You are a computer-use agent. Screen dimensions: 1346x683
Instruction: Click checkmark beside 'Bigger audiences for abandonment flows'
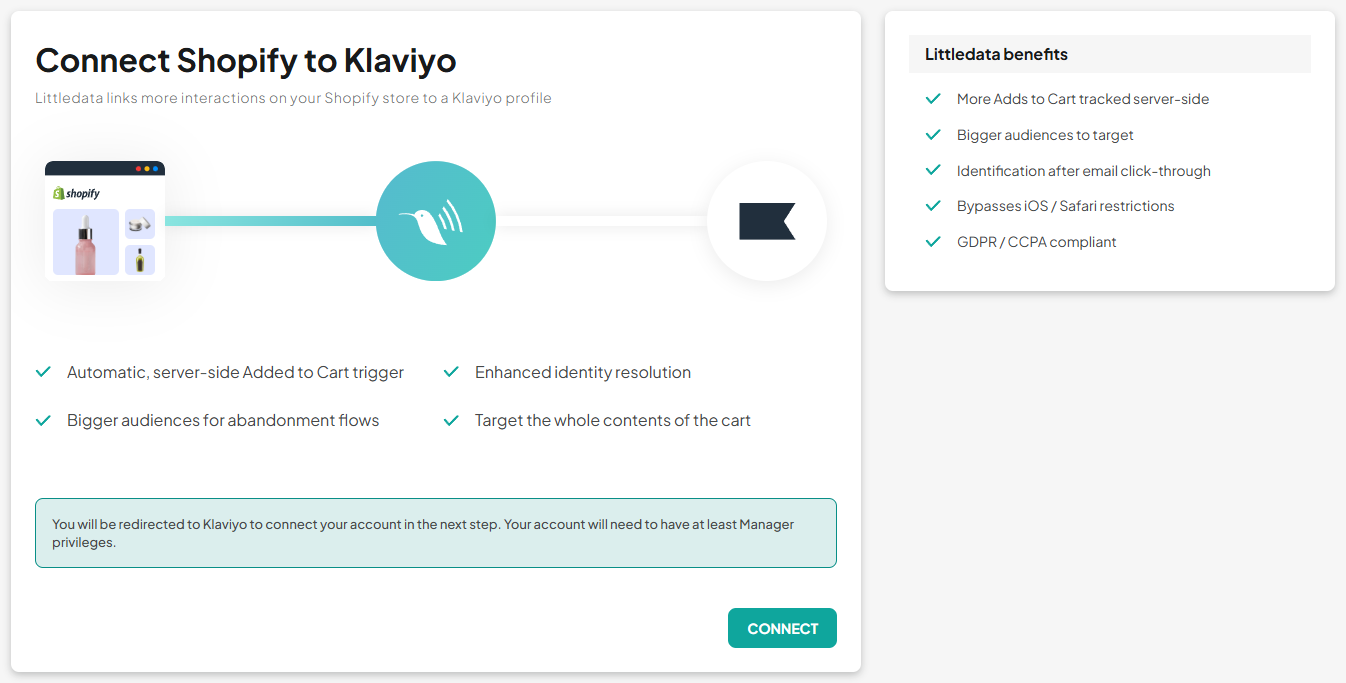tap(43, 420)
